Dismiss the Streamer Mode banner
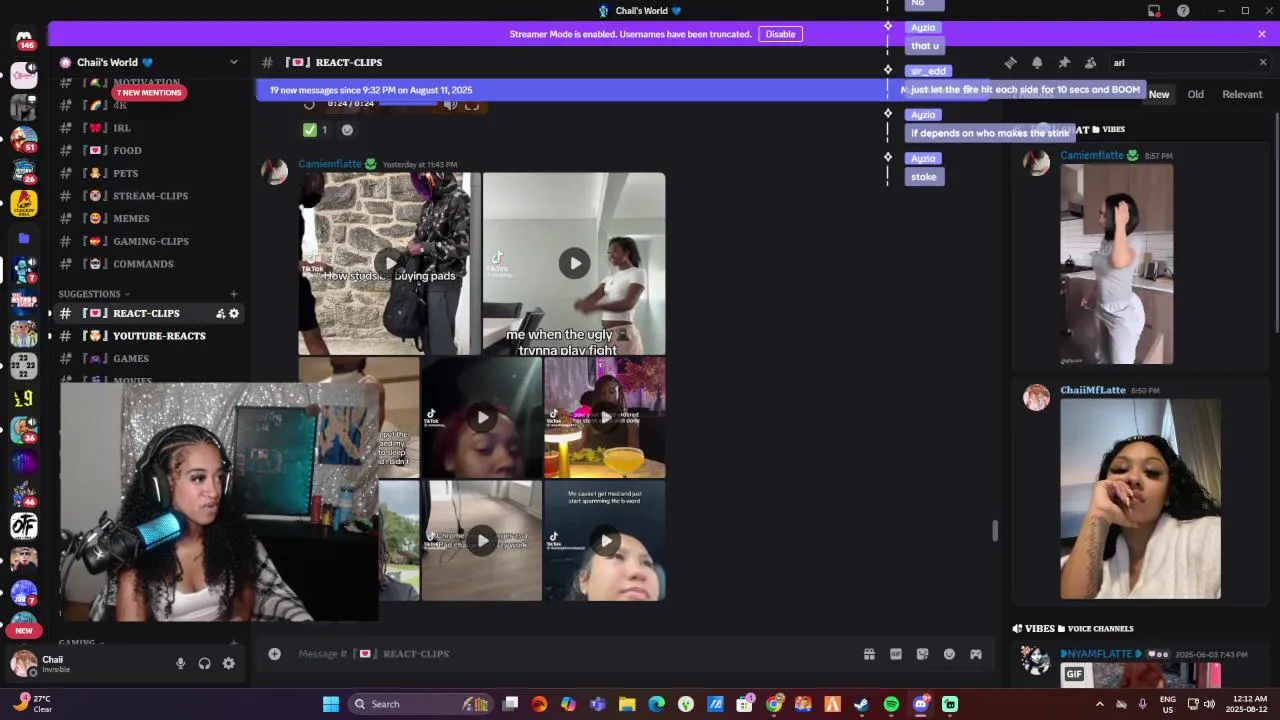The height and width of the screenshot is (720, 1280). (x=1262, y=34)
